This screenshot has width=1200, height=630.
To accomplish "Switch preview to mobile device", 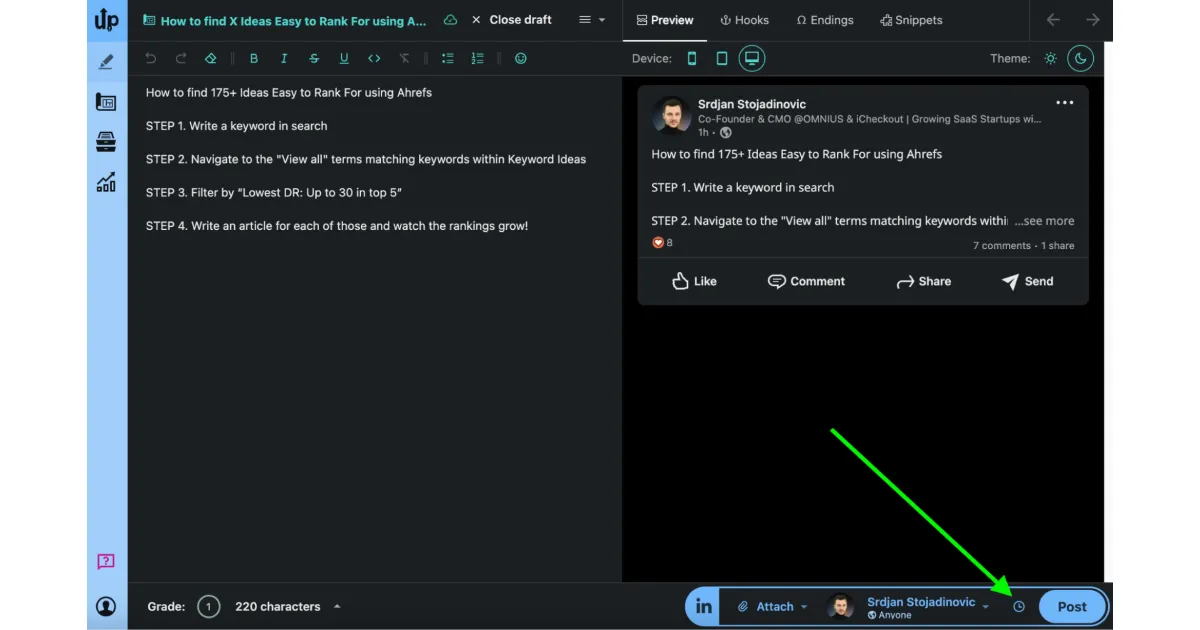I will [692, 59].
